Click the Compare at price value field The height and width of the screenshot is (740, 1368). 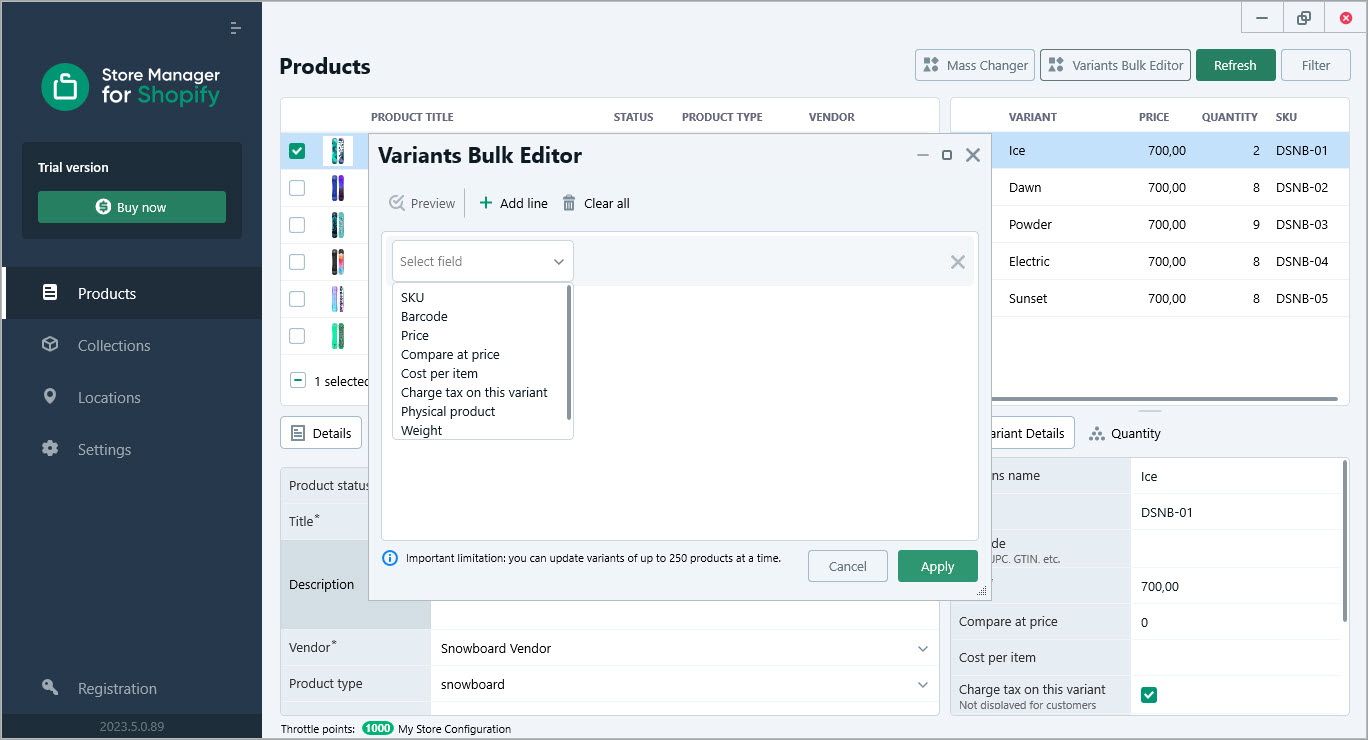(1235, 622)
